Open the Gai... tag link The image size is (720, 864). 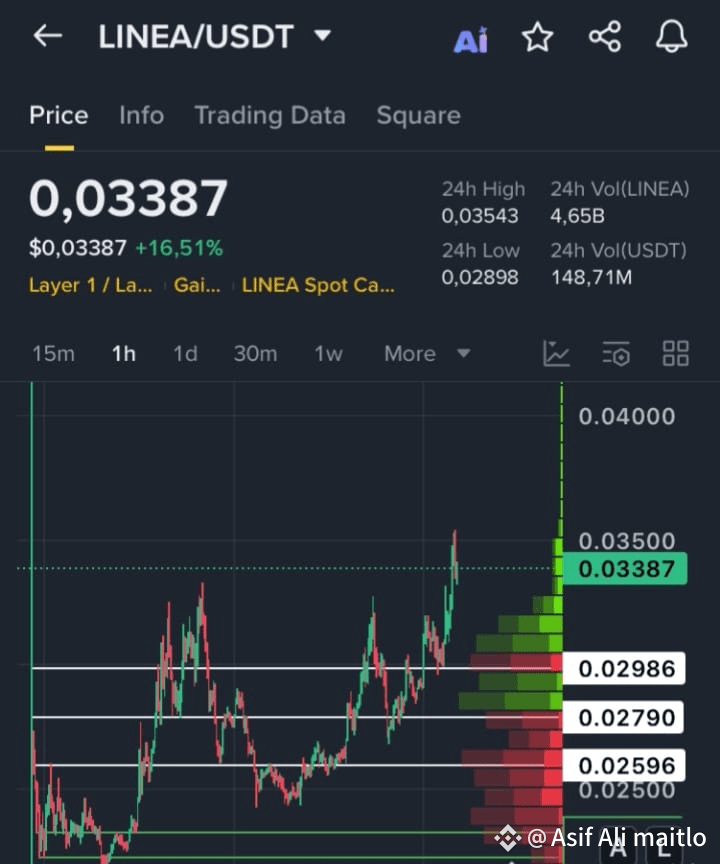click(197, 285)
